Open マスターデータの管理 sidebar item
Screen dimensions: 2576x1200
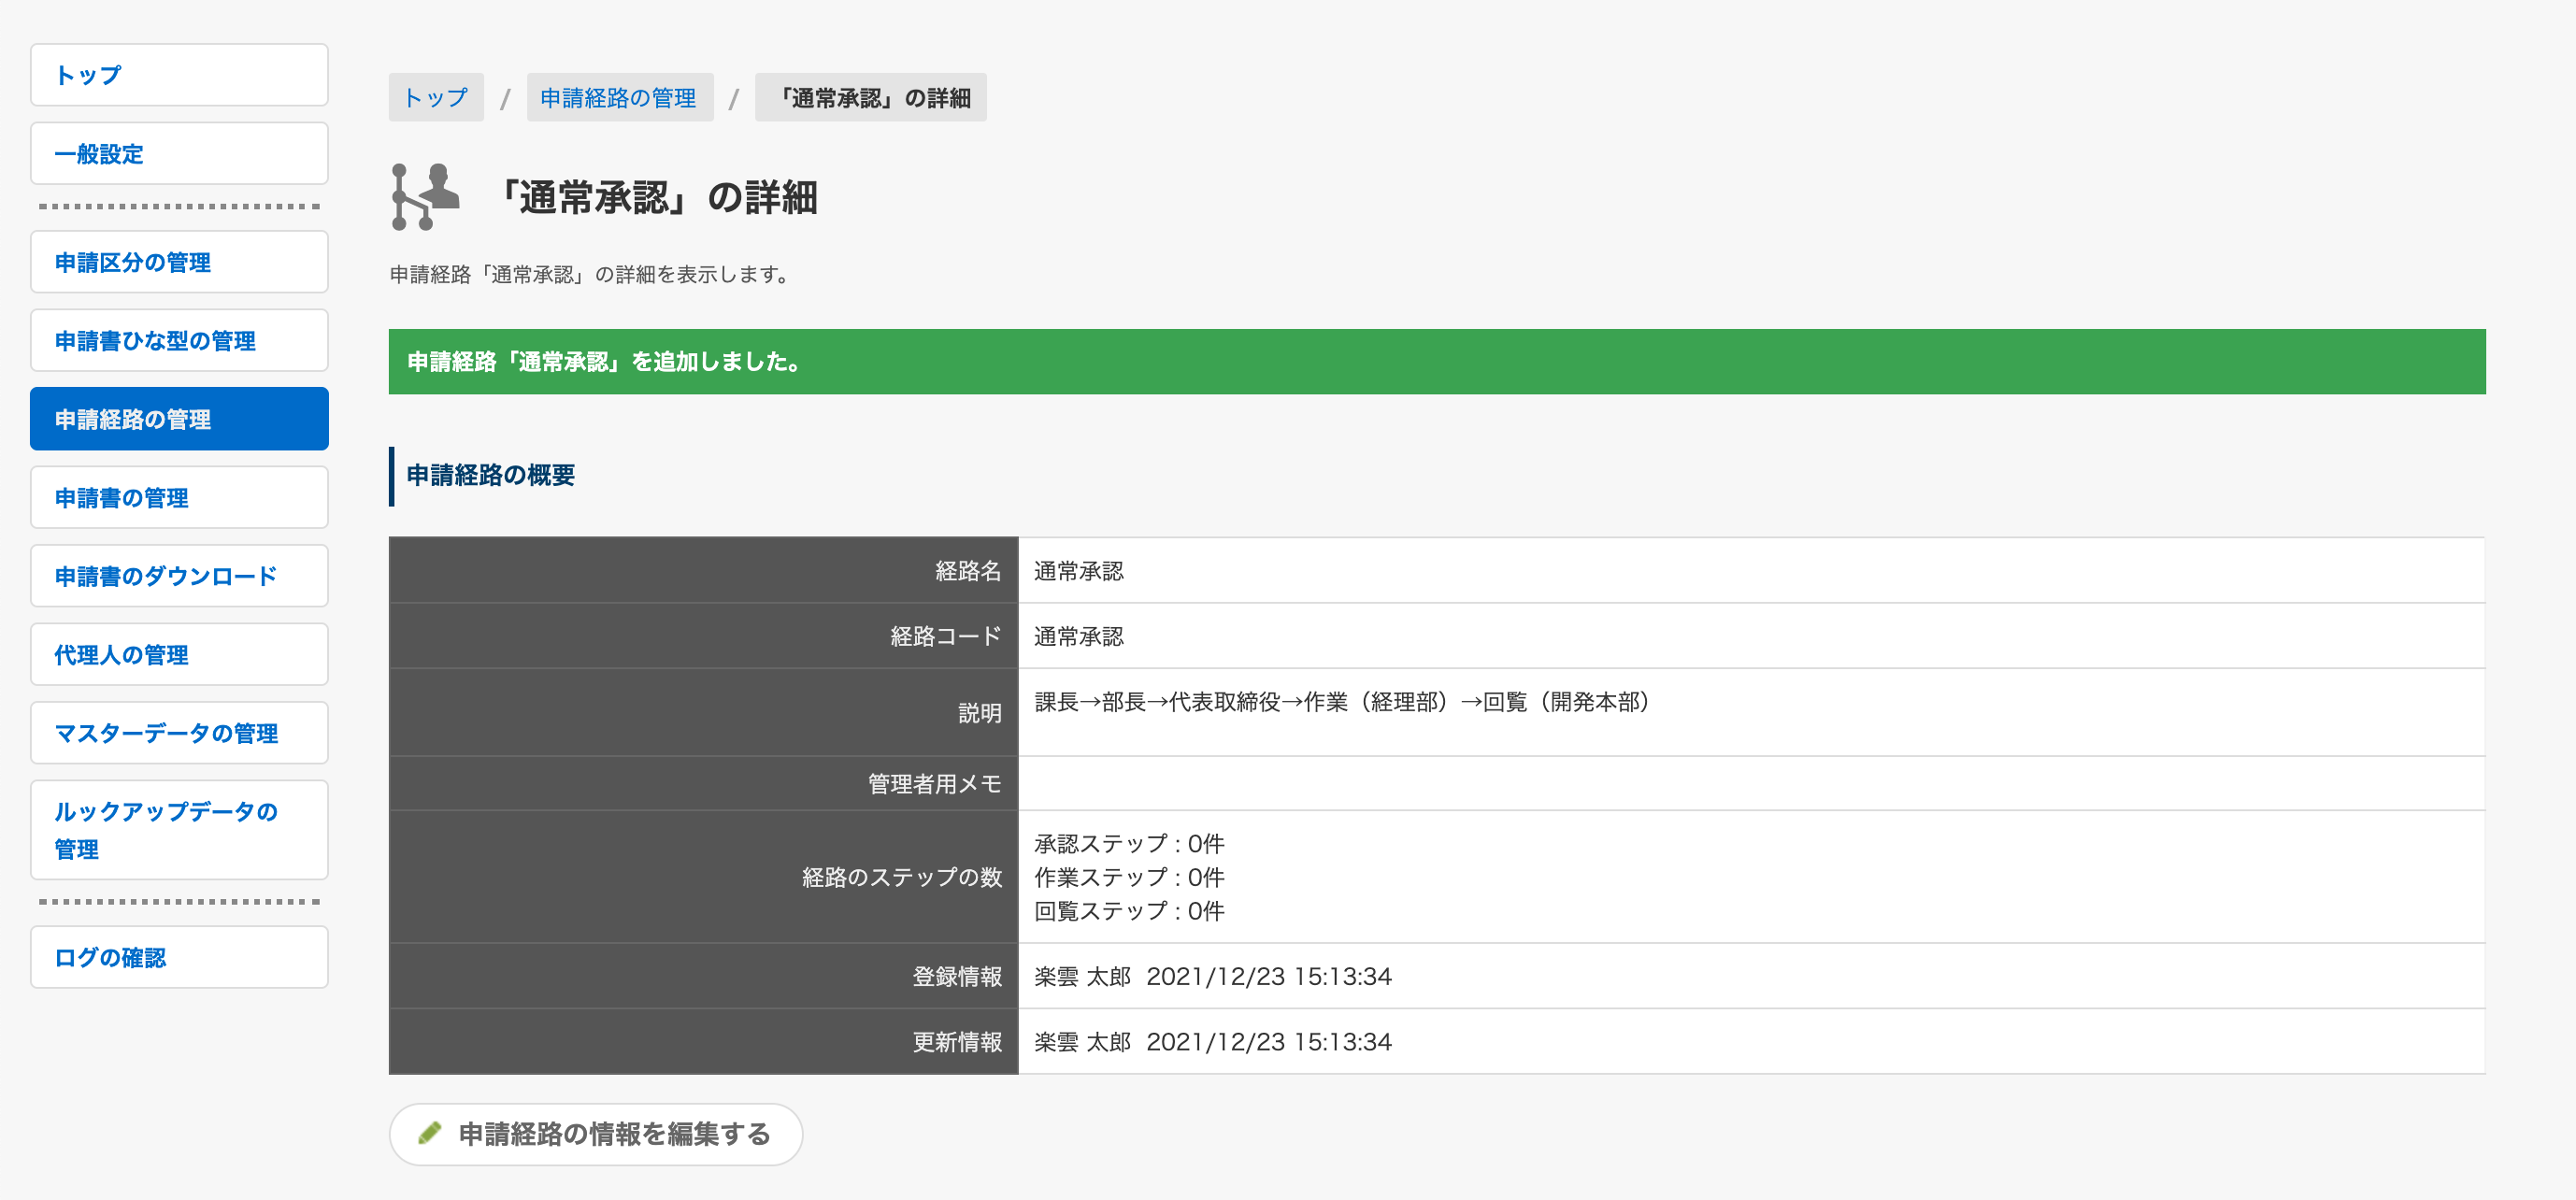(x=179, y=733)
